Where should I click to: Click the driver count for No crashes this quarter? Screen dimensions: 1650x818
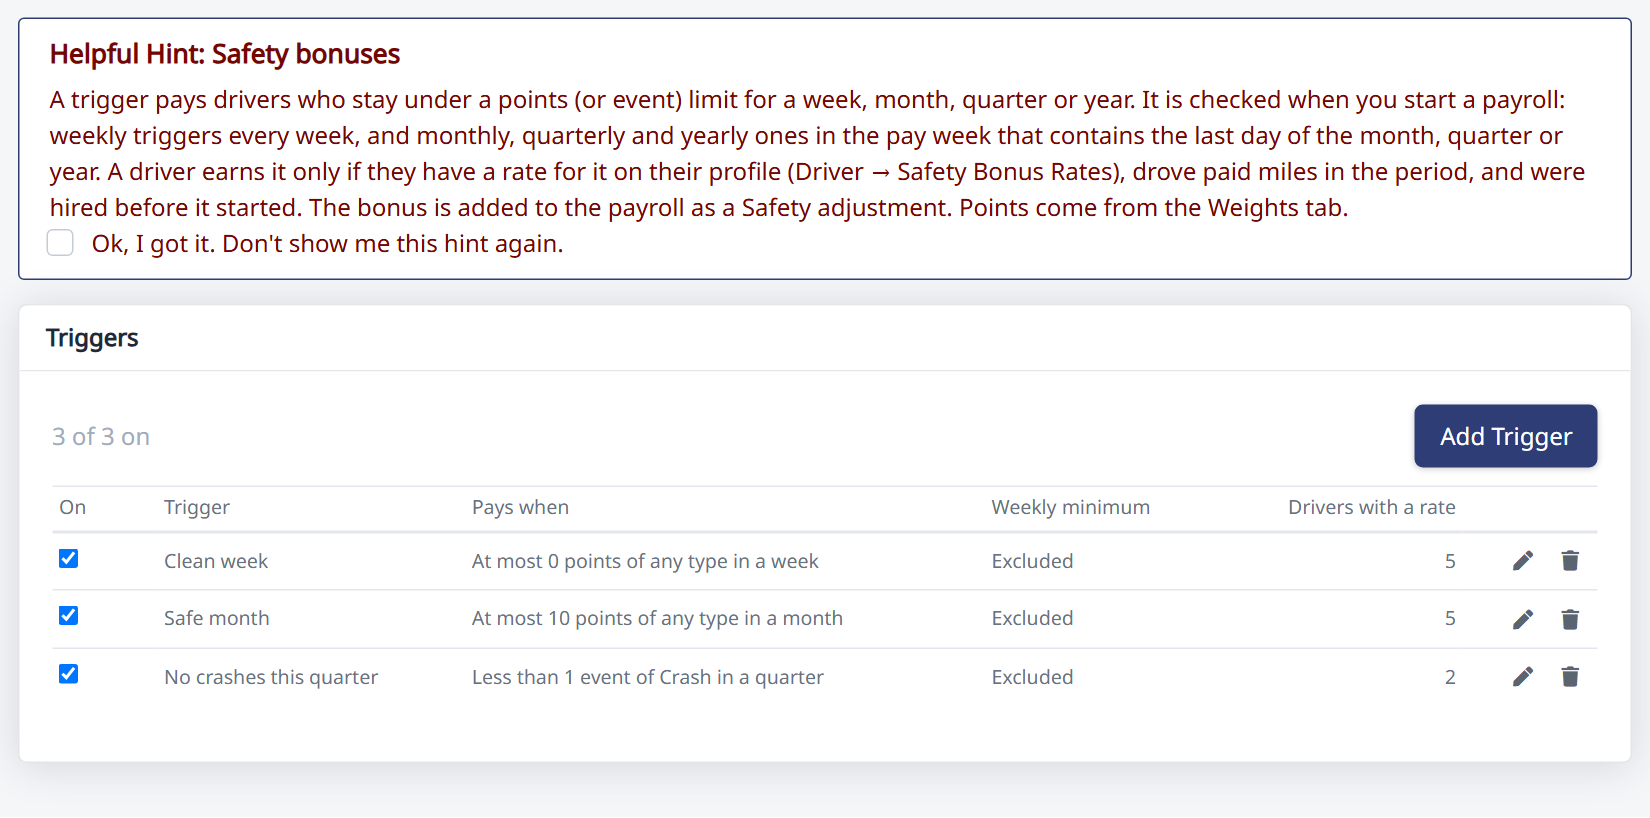point(1450,677)
